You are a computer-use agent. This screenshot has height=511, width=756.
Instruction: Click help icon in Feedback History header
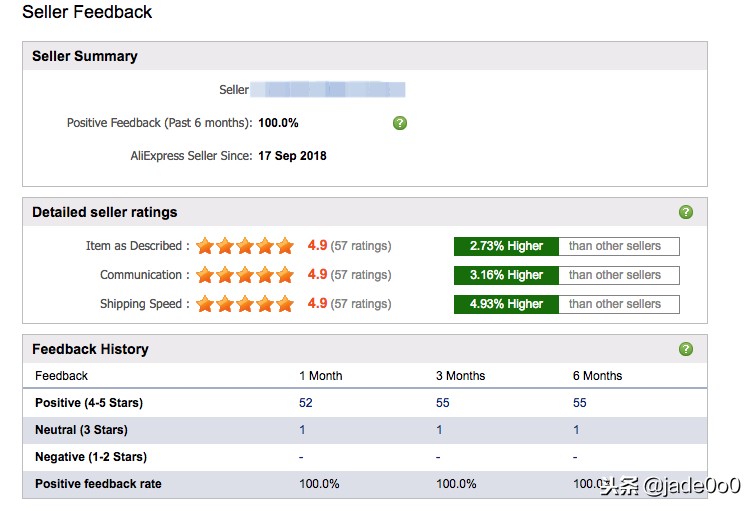point(685,349)
